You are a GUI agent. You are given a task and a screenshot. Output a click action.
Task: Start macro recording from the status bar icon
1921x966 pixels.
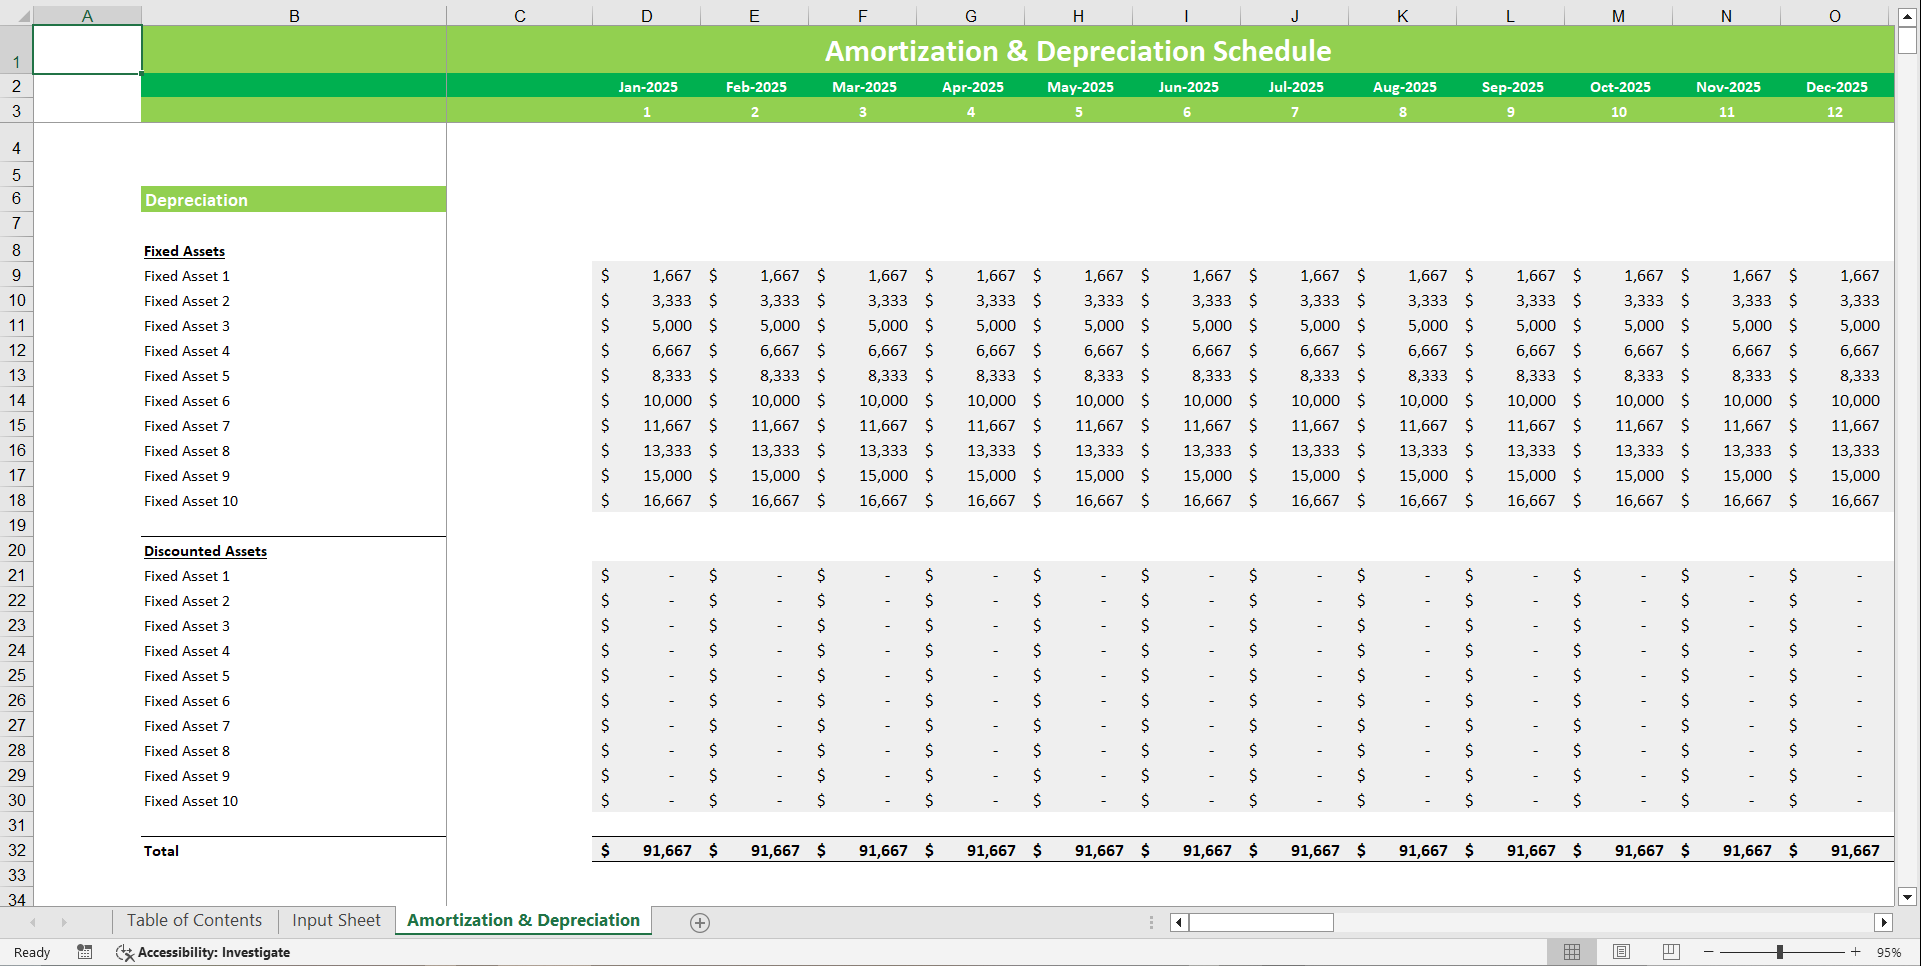pyautogui.click(x=85, y=952)
